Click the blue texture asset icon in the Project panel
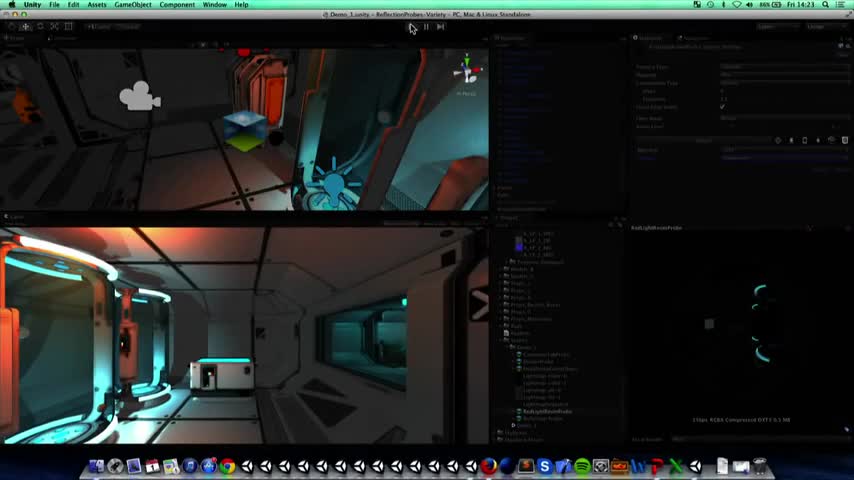Screen dimensions: 854x480 pos(519,247)
